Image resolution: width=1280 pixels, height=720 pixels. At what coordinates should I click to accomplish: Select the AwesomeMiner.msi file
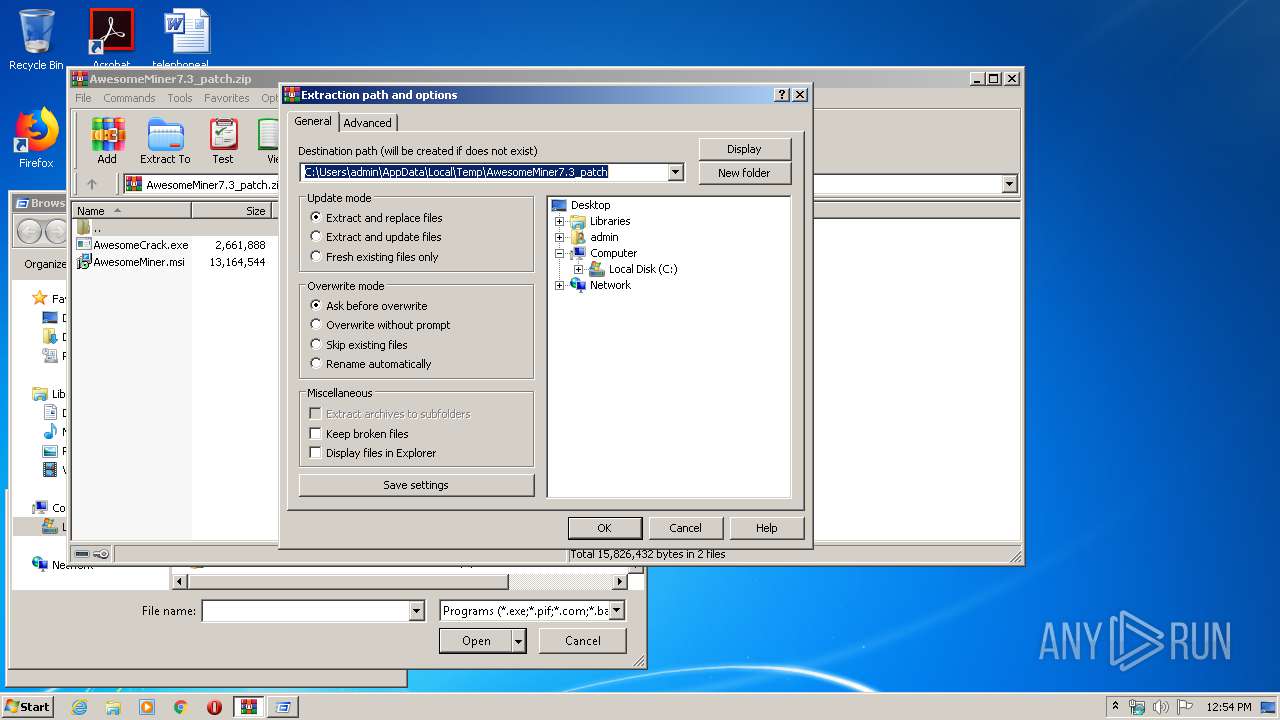coord(132,262)
